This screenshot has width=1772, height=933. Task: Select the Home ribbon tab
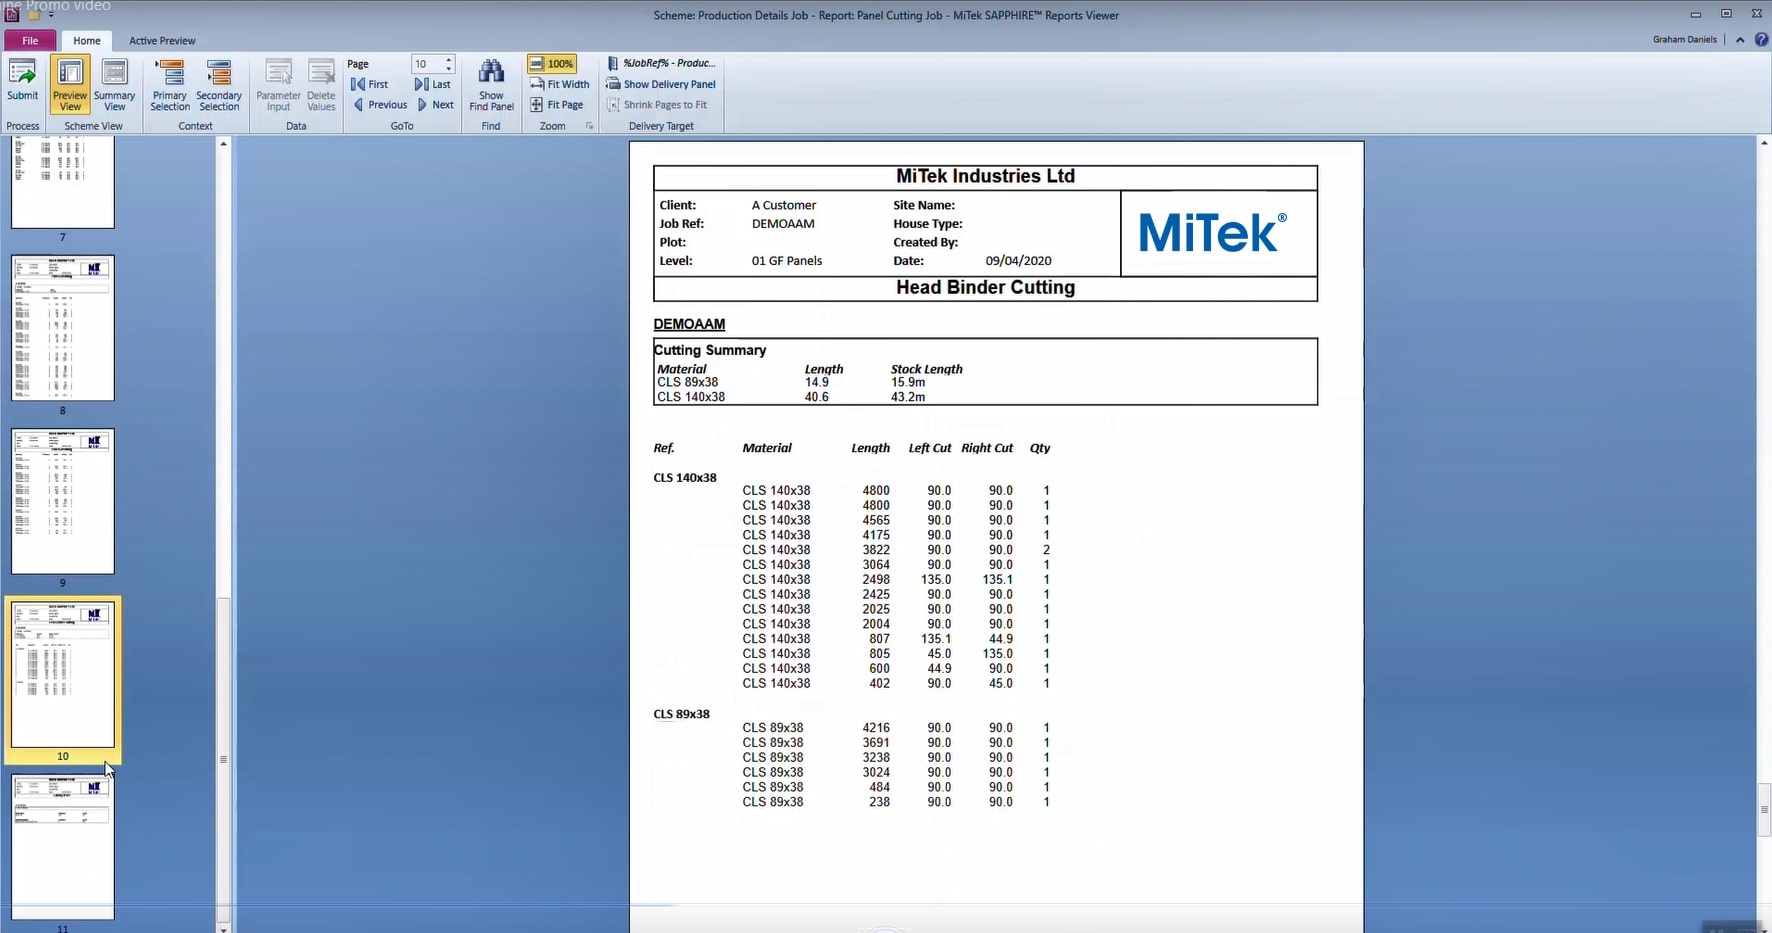click(87, 41)
